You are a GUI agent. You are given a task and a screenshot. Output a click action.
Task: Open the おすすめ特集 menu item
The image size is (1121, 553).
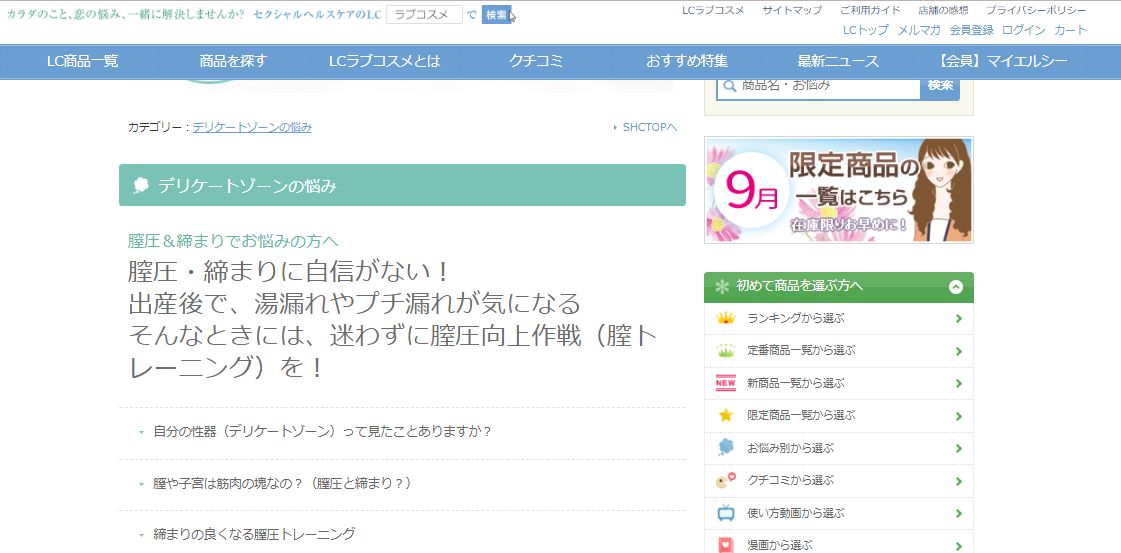coord(686,61)
